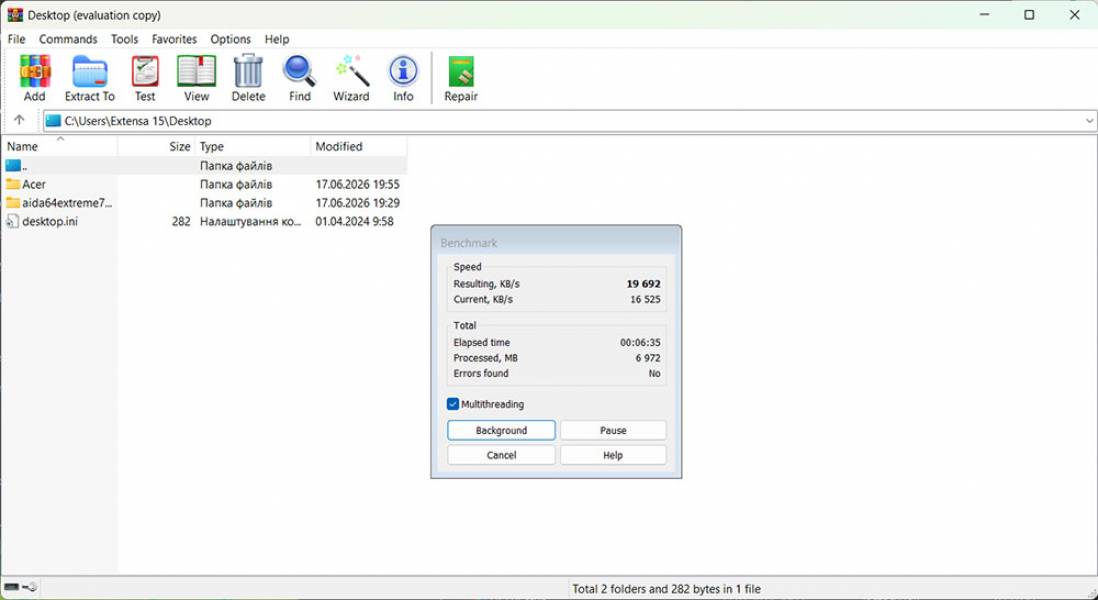Select the desktop.ini file name

50,221
